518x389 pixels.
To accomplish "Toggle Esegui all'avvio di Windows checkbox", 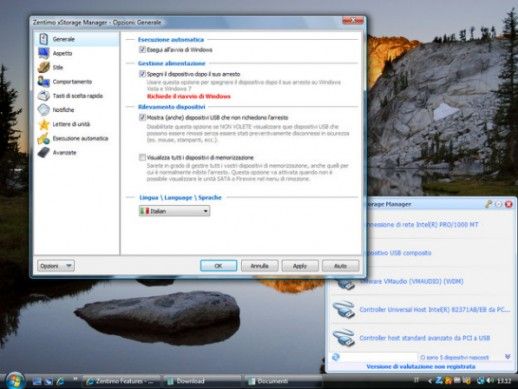I will (142, 50).
